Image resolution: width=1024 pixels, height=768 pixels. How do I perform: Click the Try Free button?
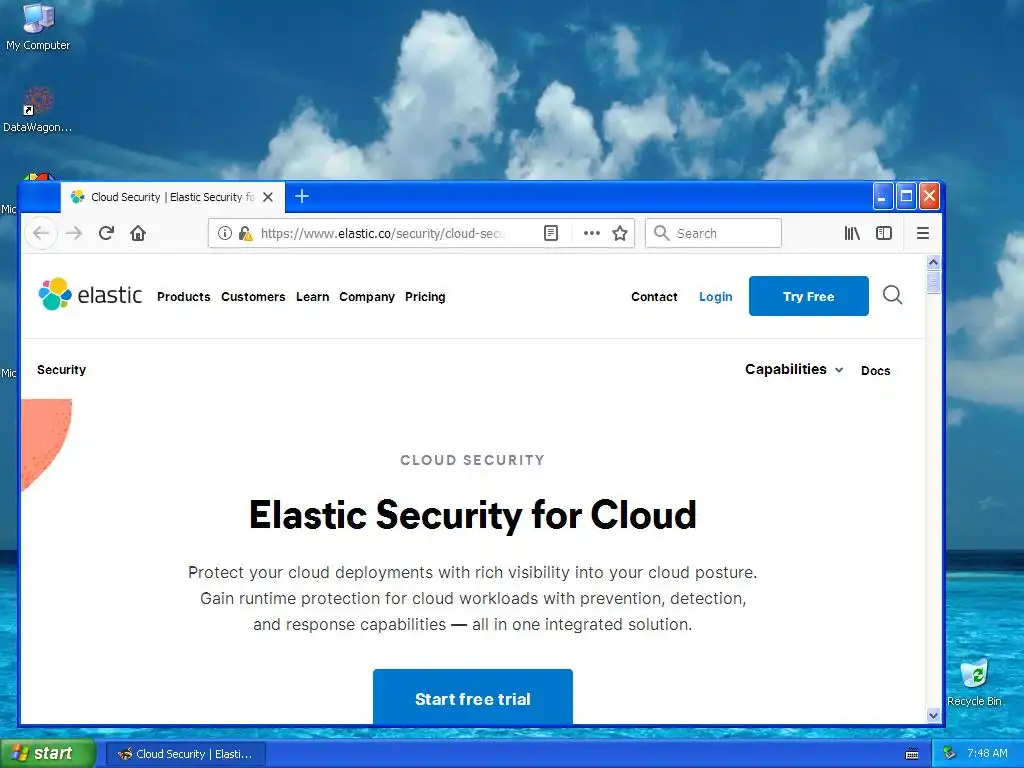tap(808, 296)
